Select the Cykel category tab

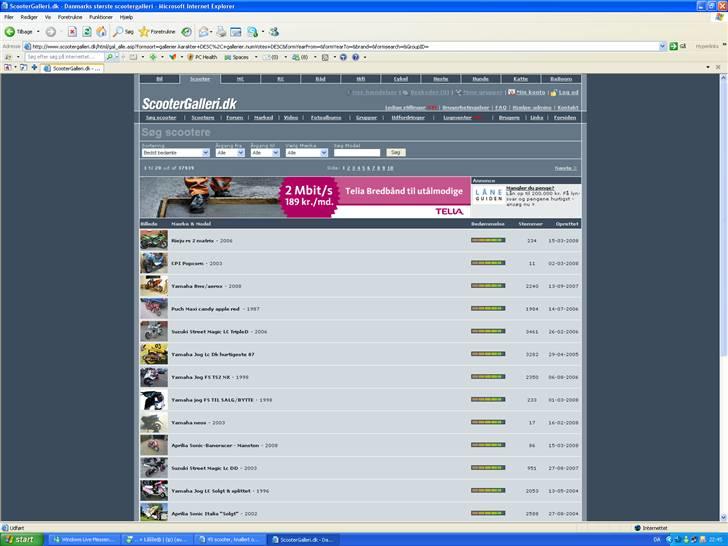[401, 78]
